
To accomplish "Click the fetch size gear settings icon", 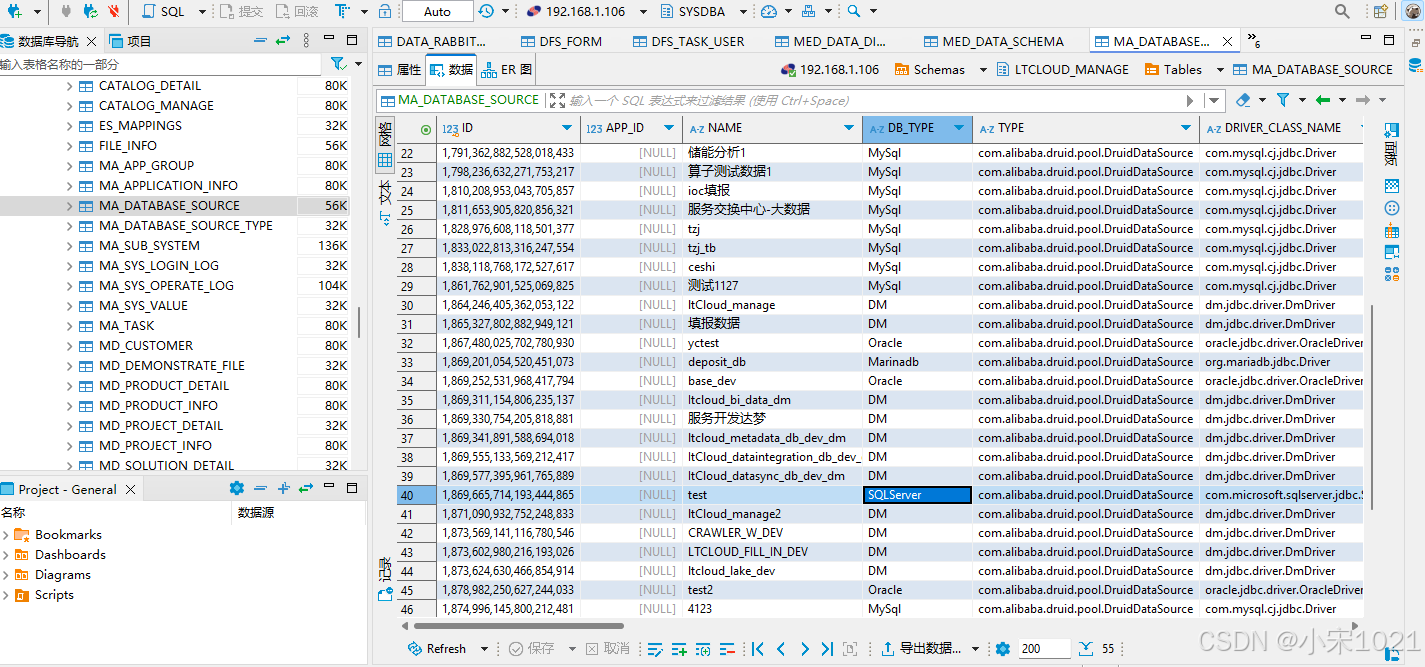I will [1003, 648].
